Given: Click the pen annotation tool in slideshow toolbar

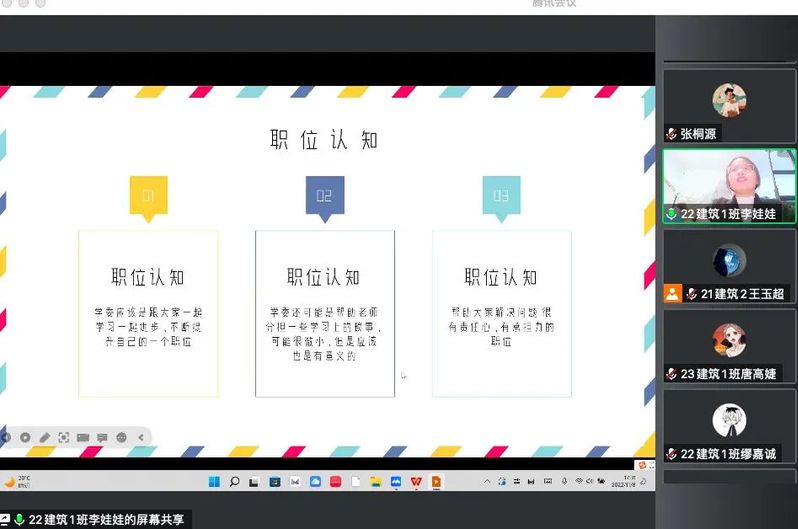Looking at the screenshot, I should (x=44, y=437).
